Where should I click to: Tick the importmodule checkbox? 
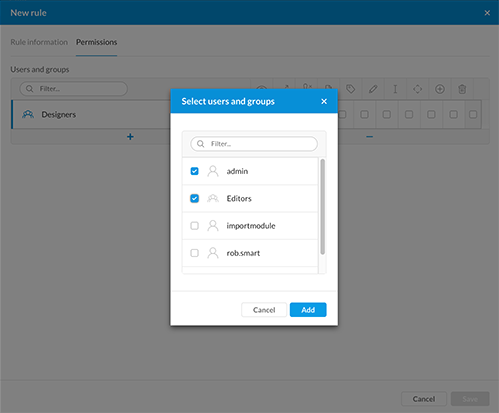[194, 226]
